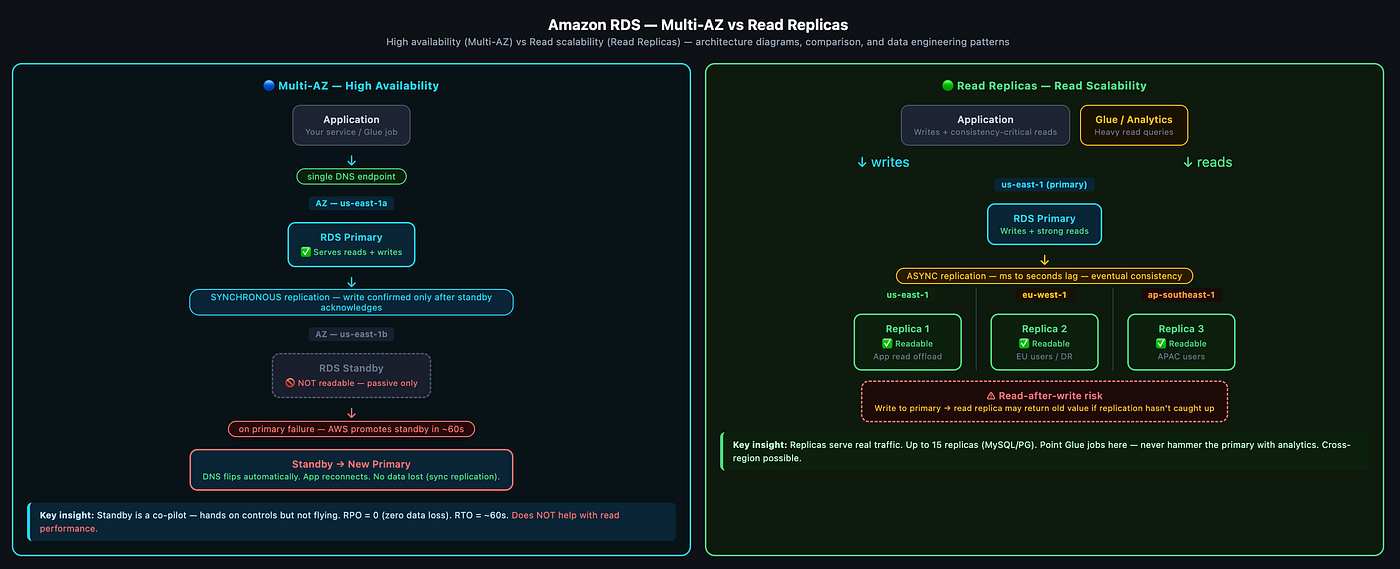The width and height of the screenshot is (1400, 569).
Task: Click the 'single DNS endpoint' pill
Action: [351, 177]
